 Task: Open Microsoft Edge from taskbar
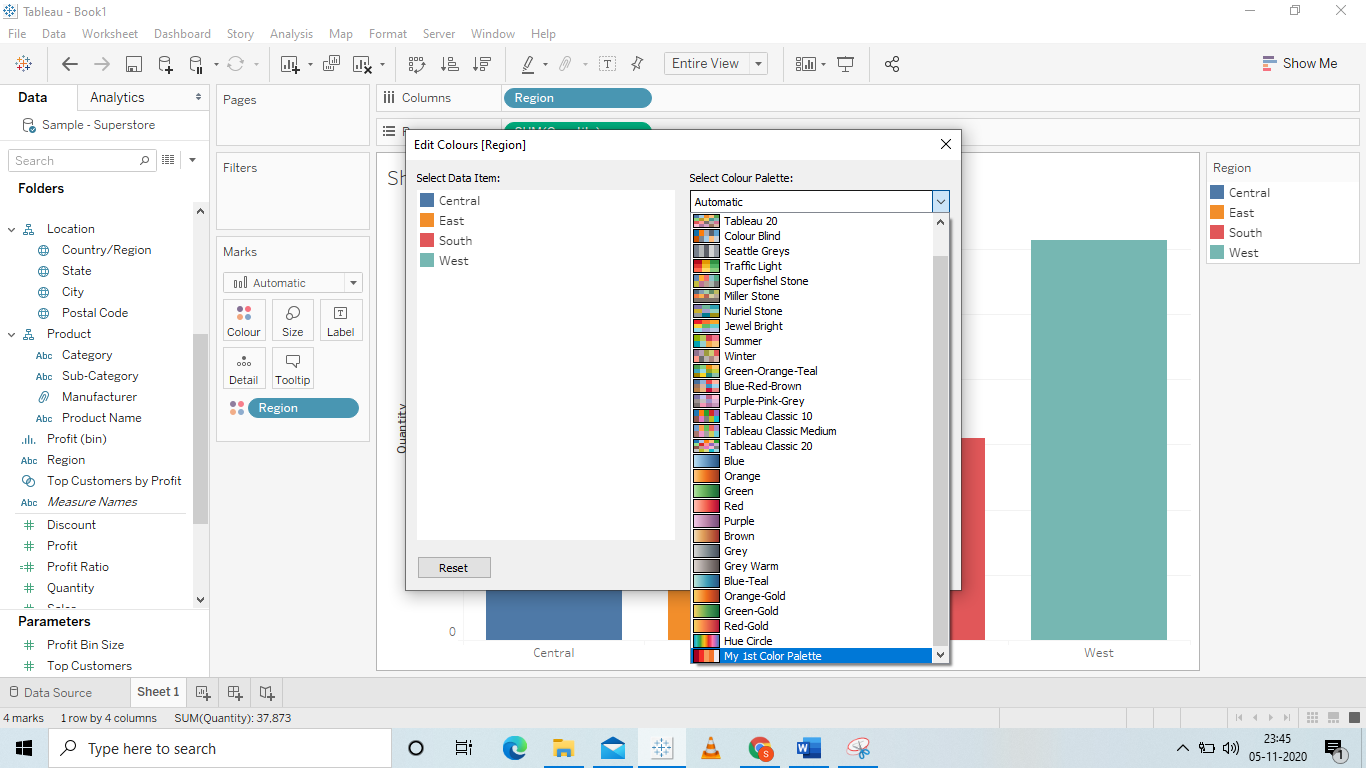[x=515, y=748]
